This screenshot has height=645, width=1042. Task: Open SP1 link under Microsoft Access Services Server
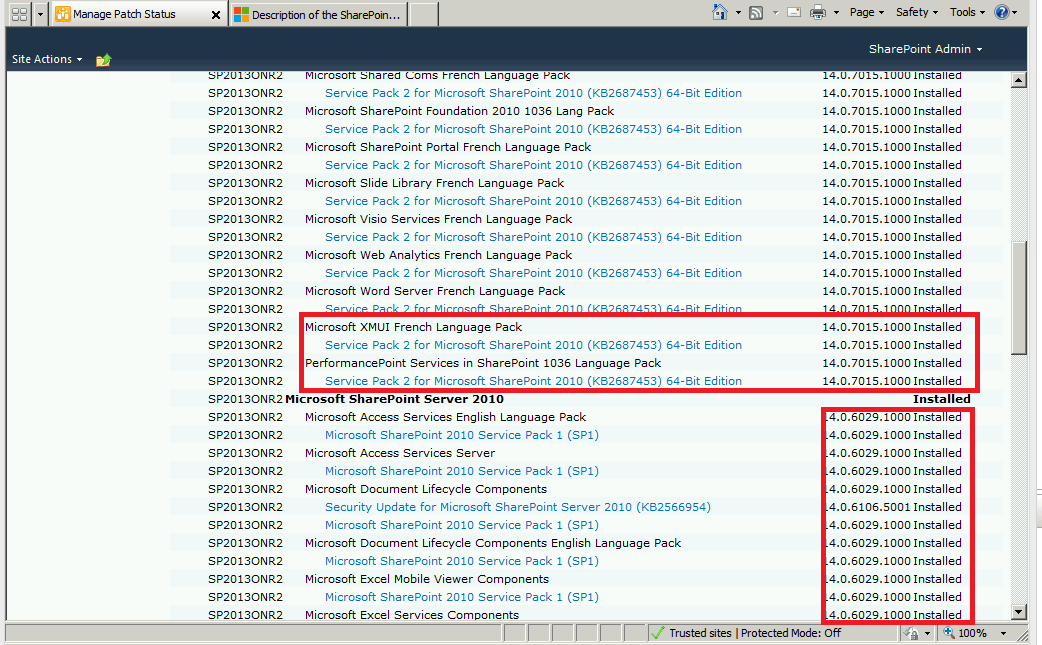pos(462,471)
